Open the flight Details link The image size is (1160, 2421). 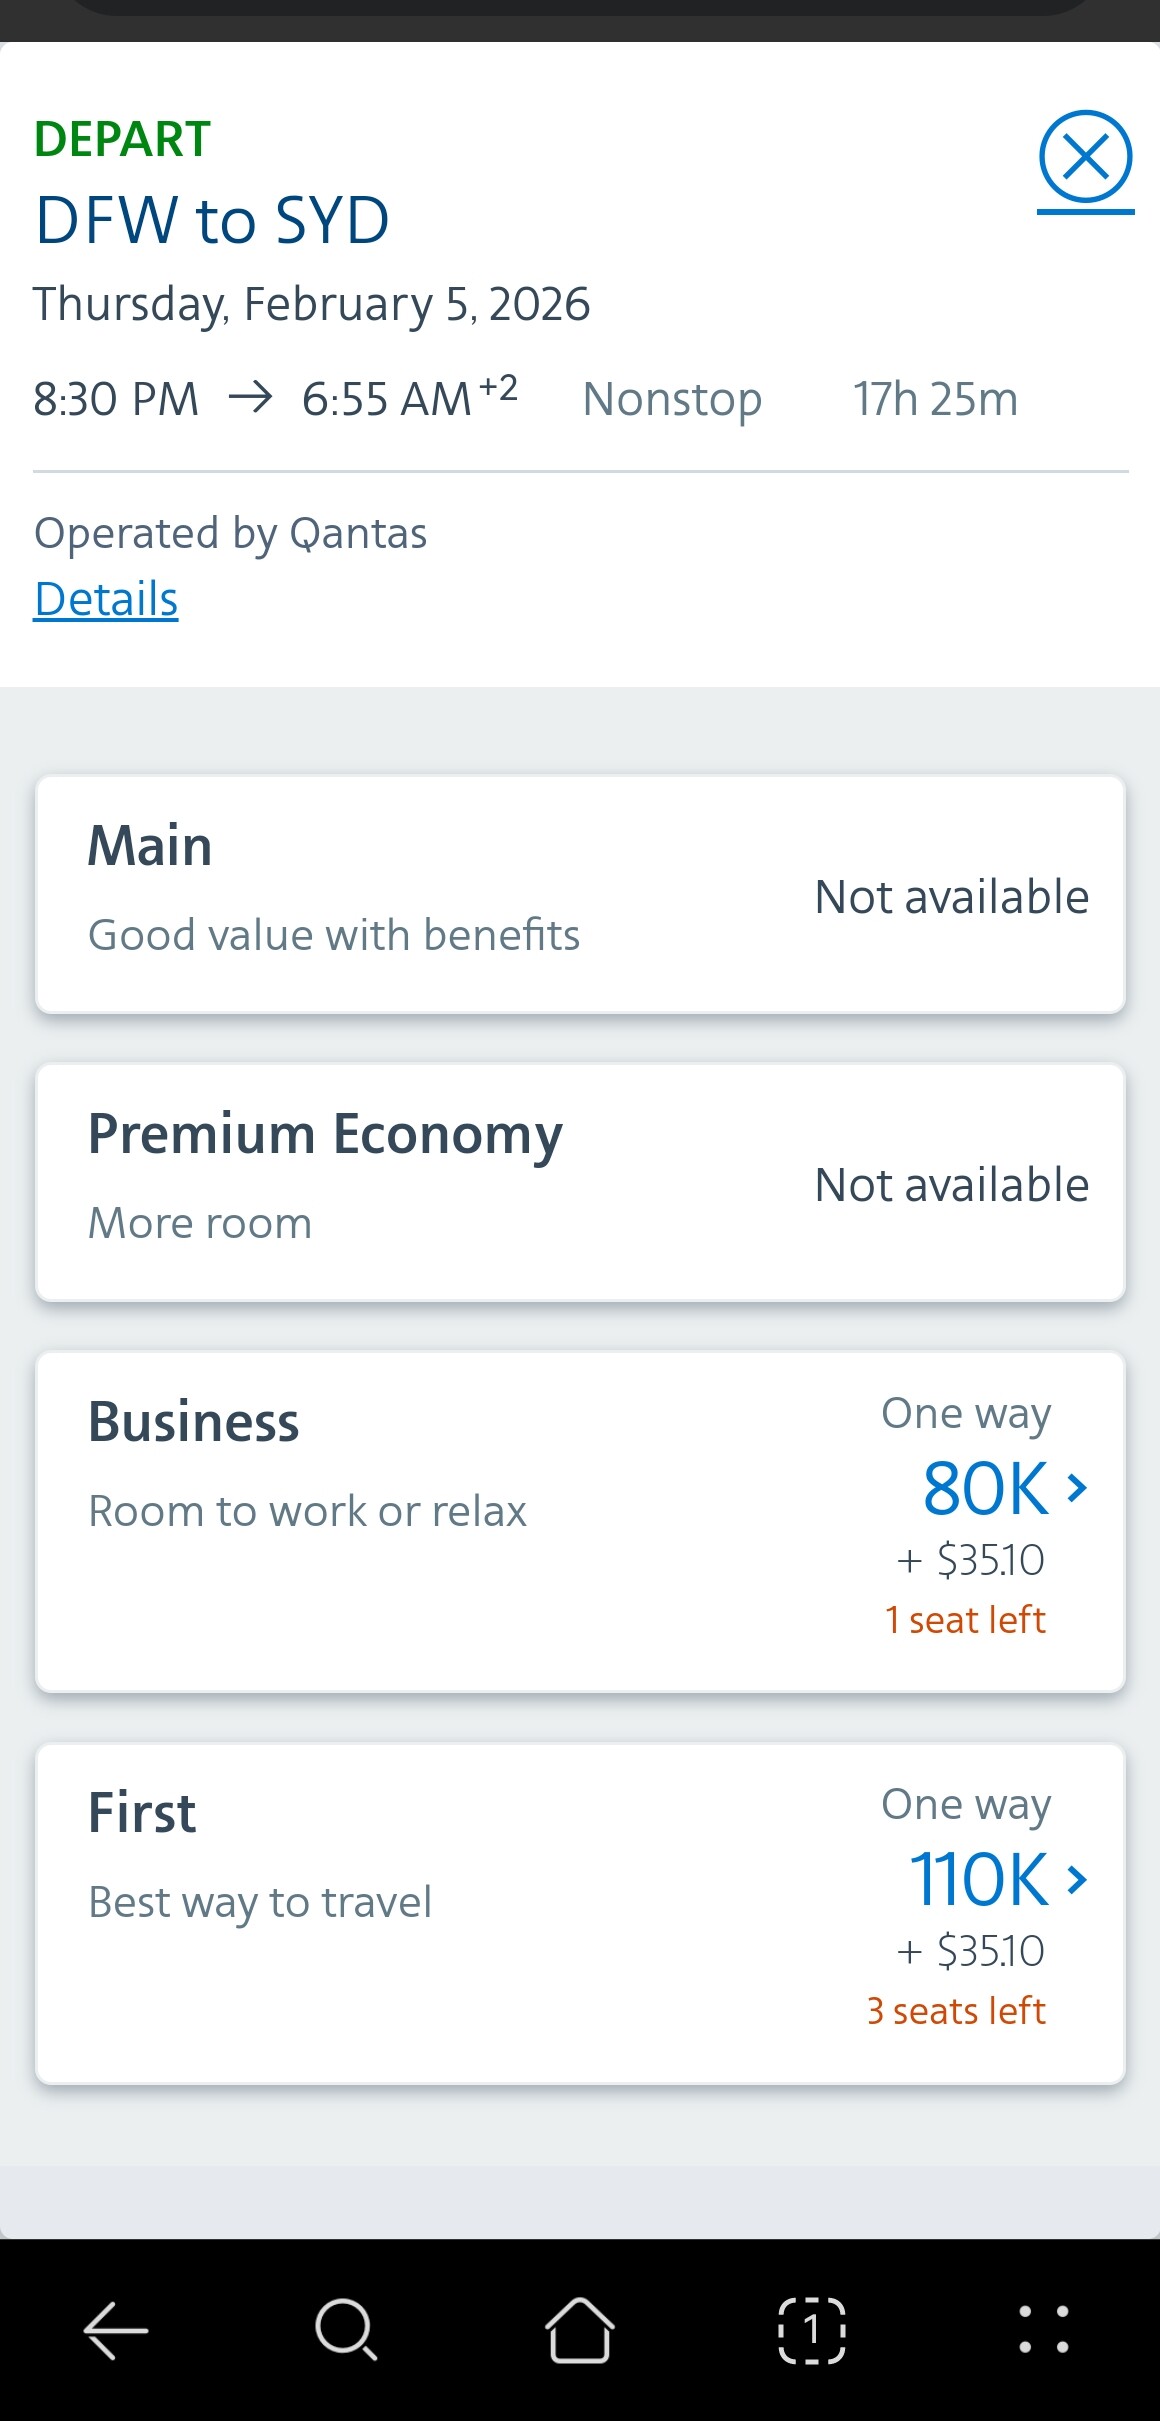point(106,600)
